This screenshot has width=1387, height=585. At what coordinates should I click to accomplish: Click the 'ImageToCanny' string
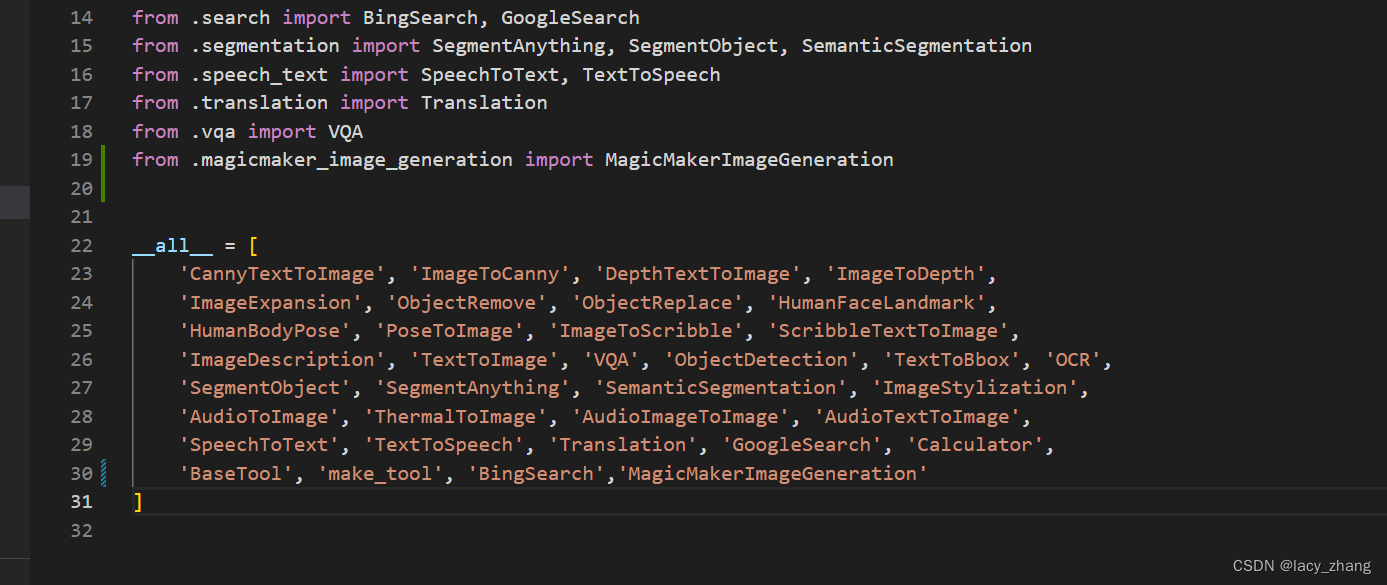coord(491,274)
